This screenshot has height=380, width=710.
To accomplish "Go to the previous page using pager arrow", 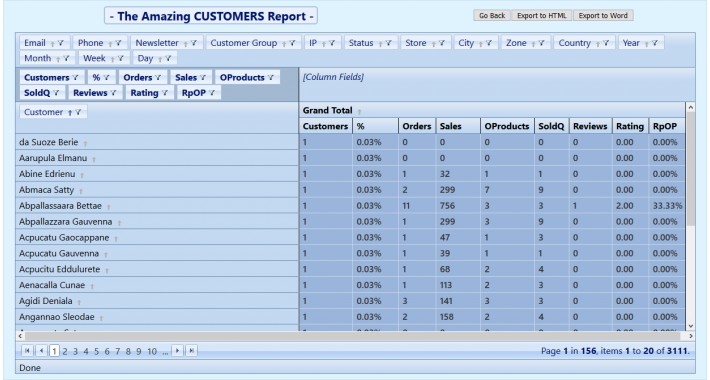I will 41,351.
